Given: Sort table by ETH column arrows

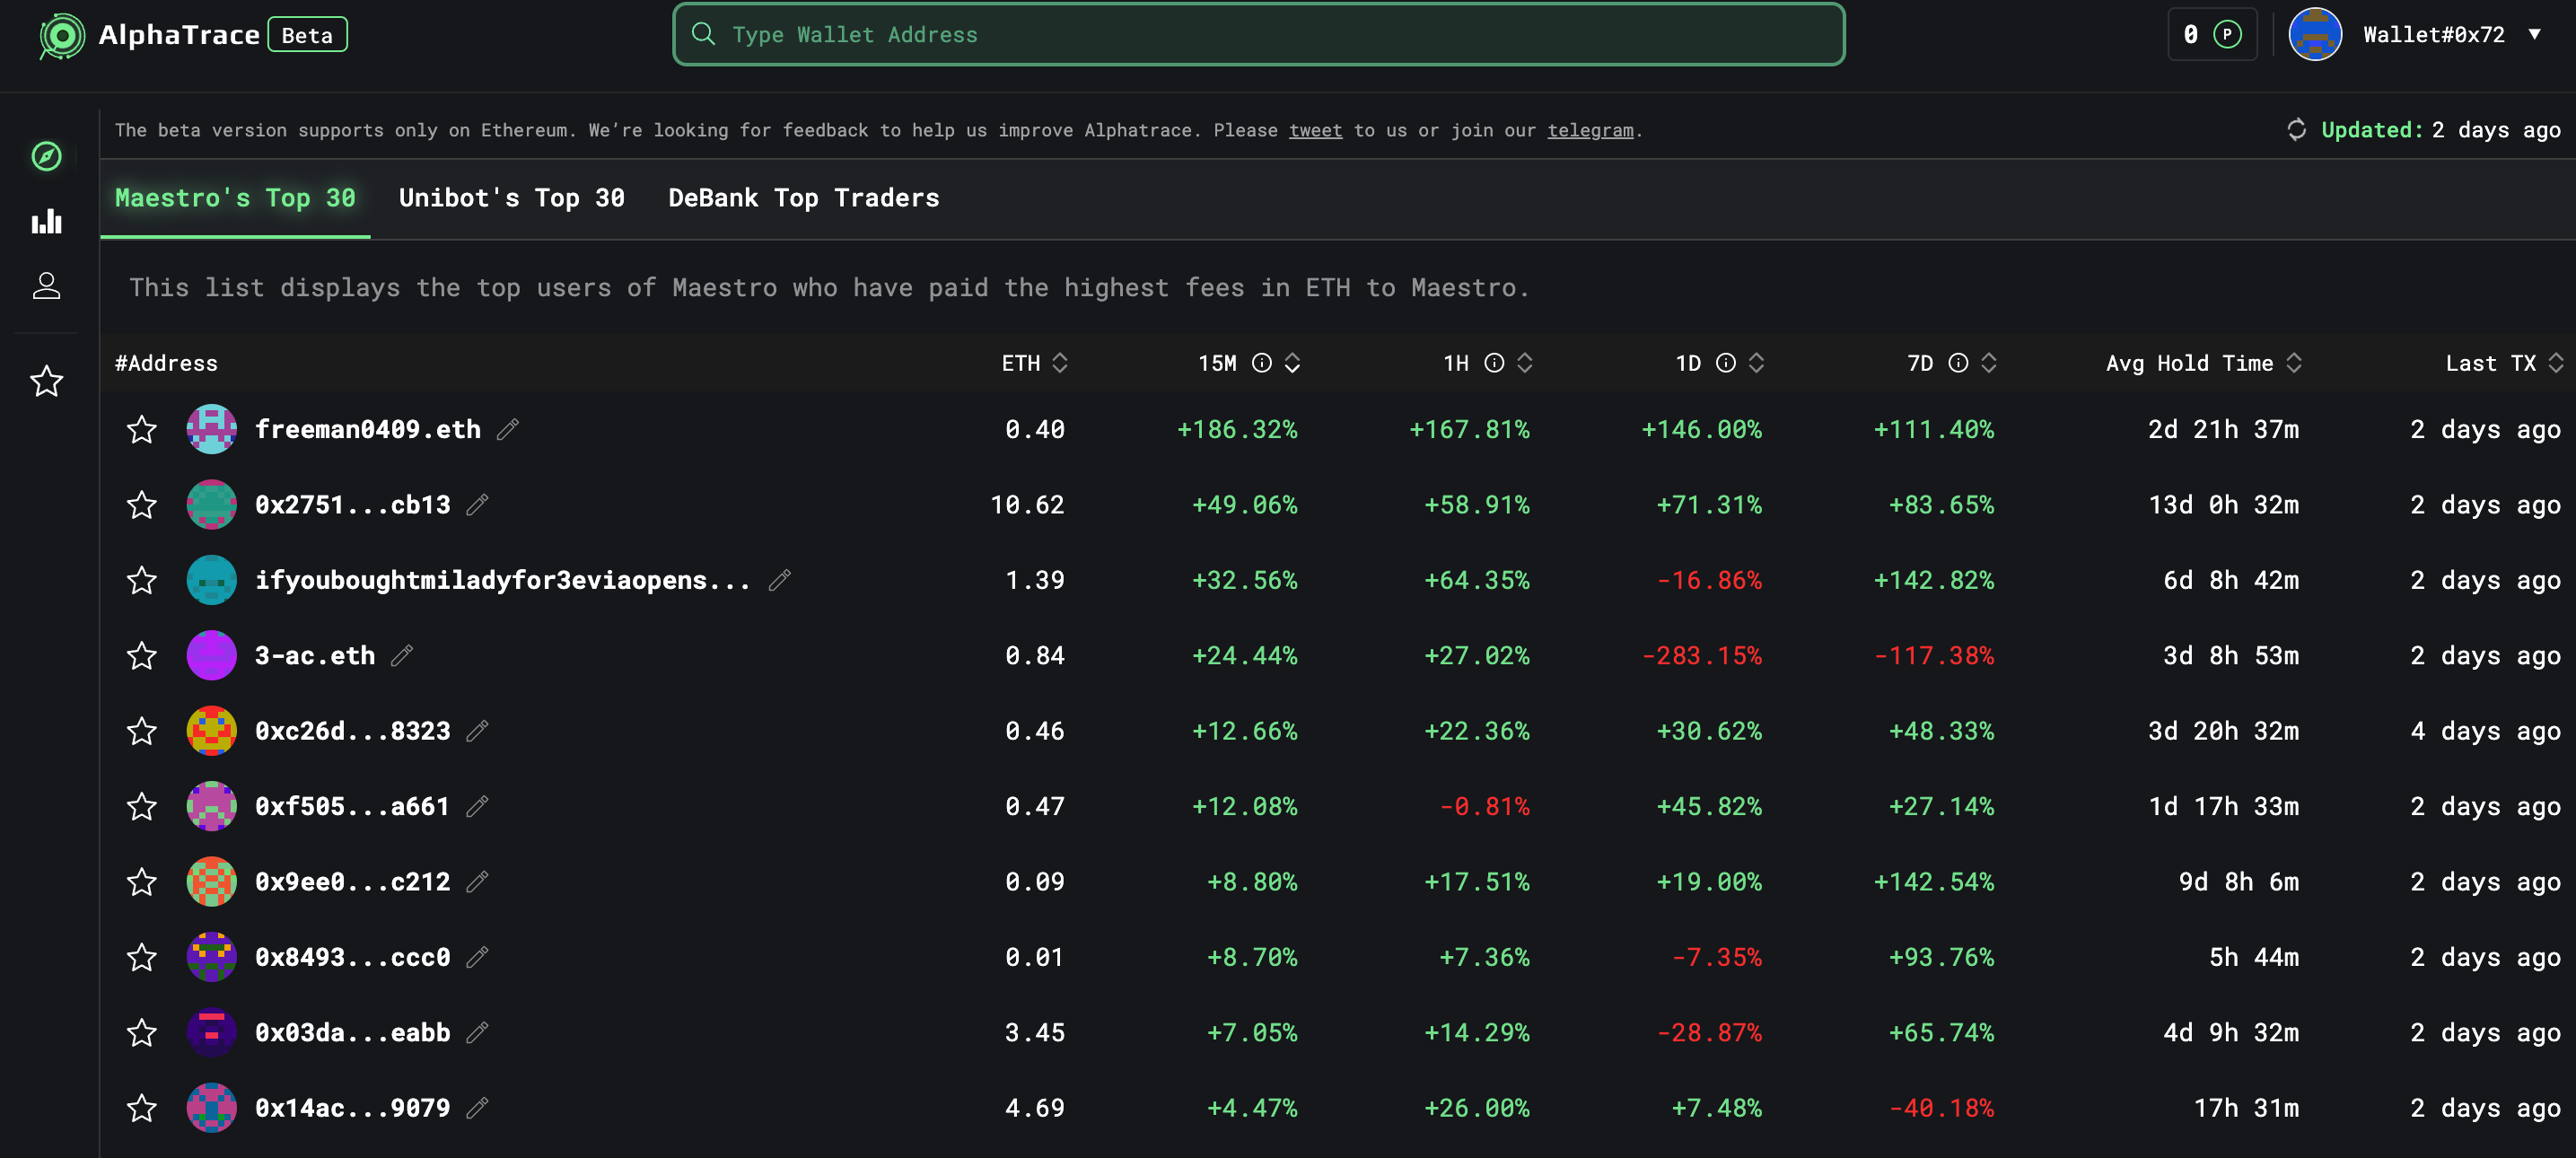Looking at the screenshot, I should coord(1060,363).
